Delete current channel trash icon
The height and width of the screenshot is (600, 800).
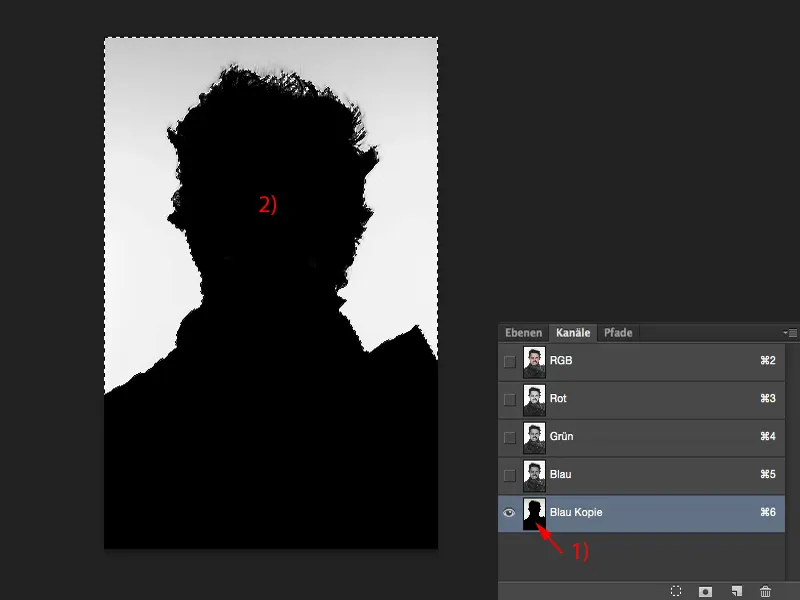pyautogui.click(x=765, y=591)
